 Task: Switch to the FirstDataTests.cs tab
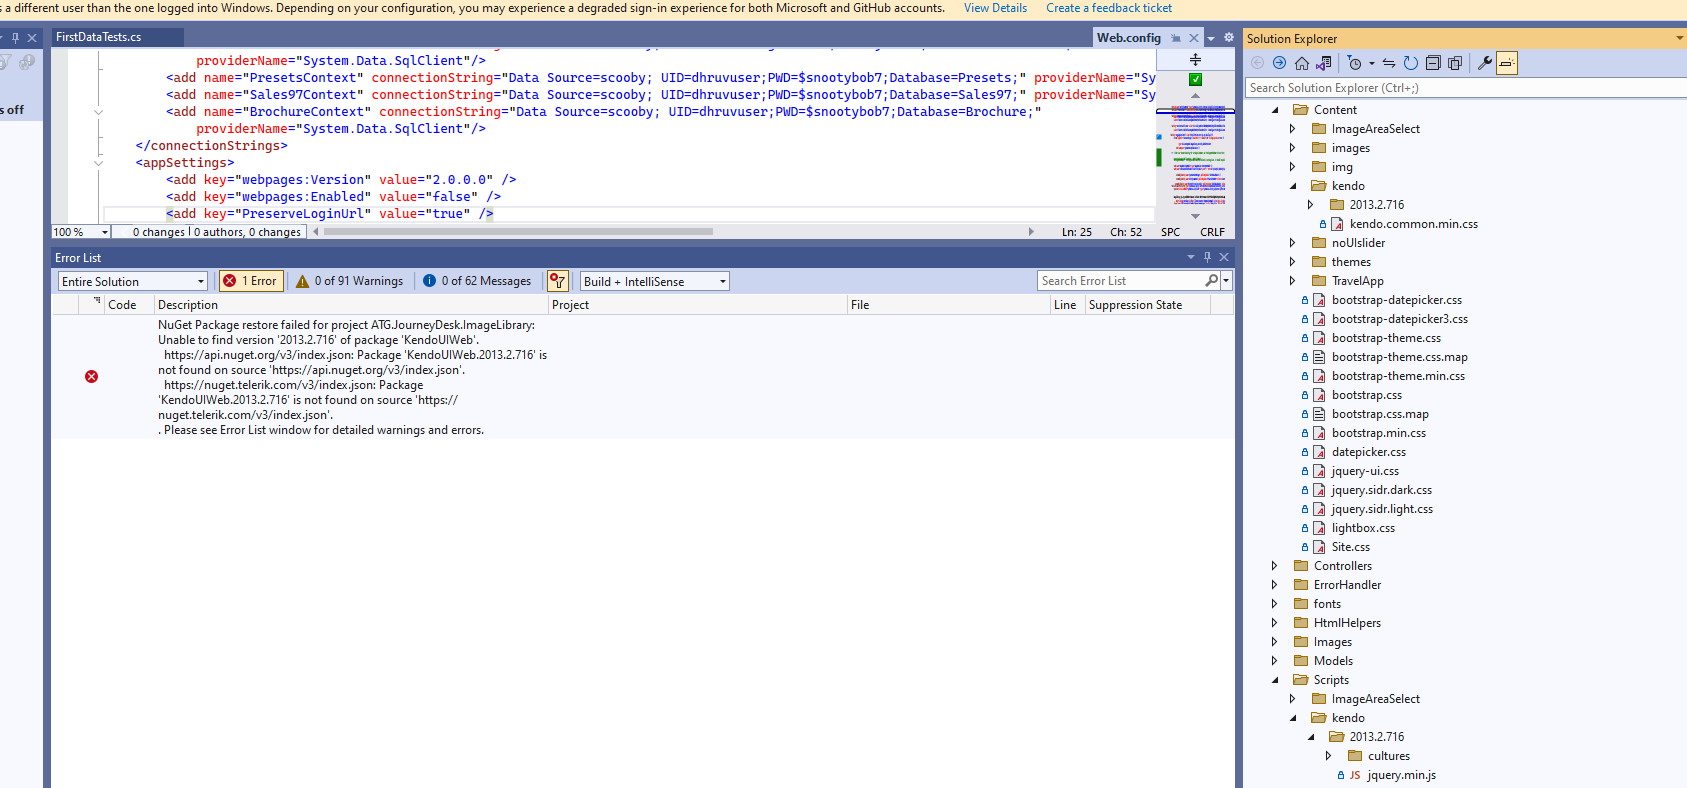[x=99, y=37]
